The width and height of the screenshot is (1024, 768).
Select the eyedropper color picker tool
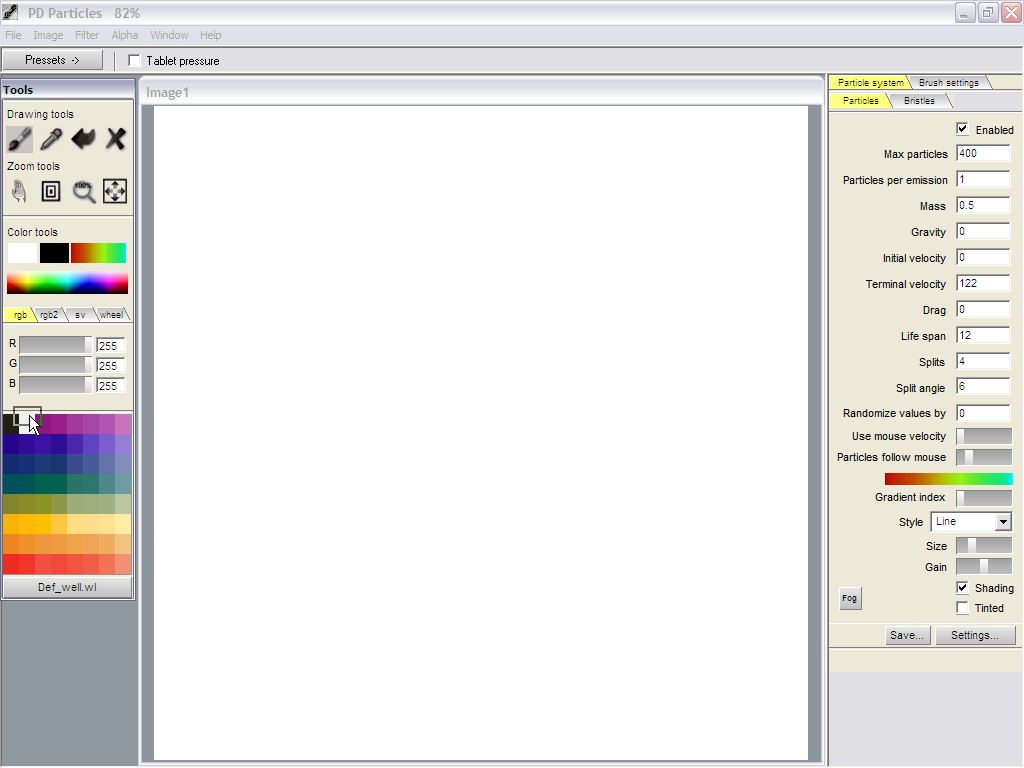point(51,139)
